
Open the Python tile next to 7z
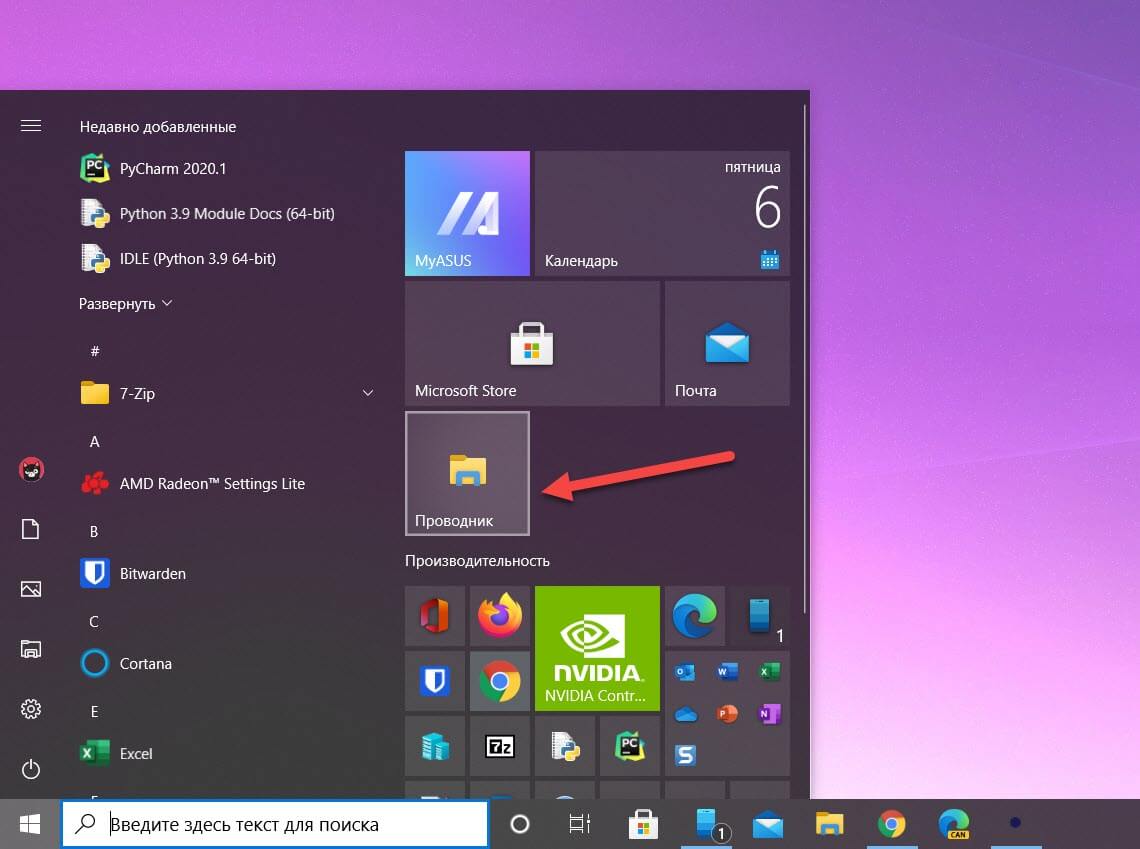pos(565,746)
